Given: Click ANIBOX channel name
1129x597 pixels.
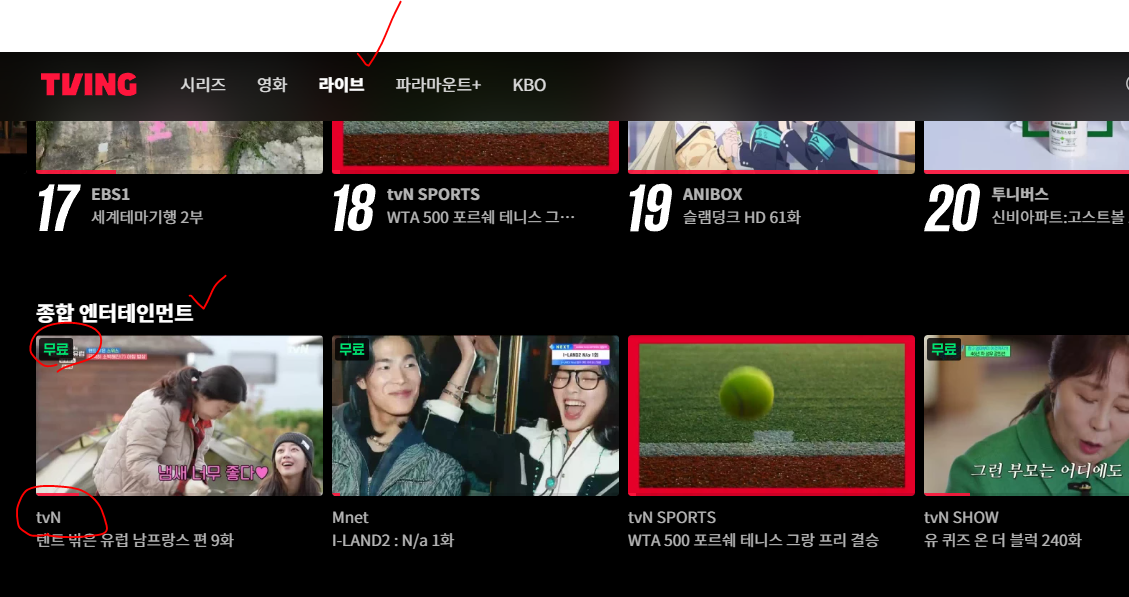Looking at the screenshot, I should (x=712, y=194).
